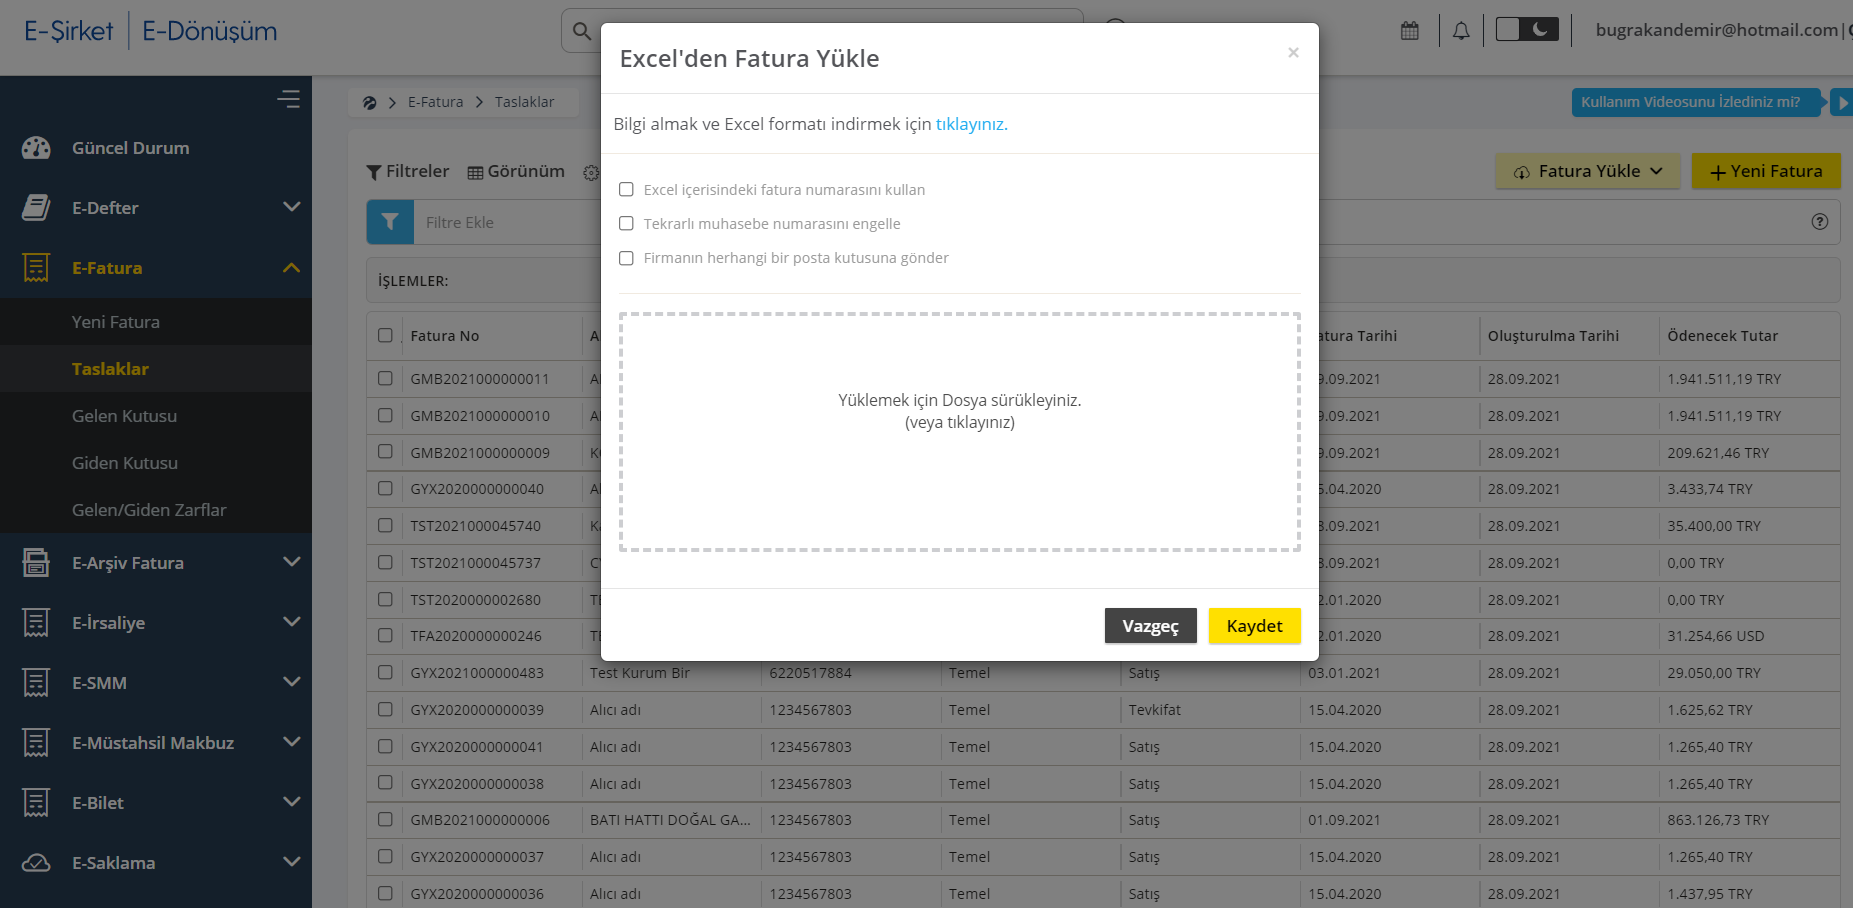Select row TST2021000045740 checkbox
The width and height of the screenshot is (1853, 908).
385,525
